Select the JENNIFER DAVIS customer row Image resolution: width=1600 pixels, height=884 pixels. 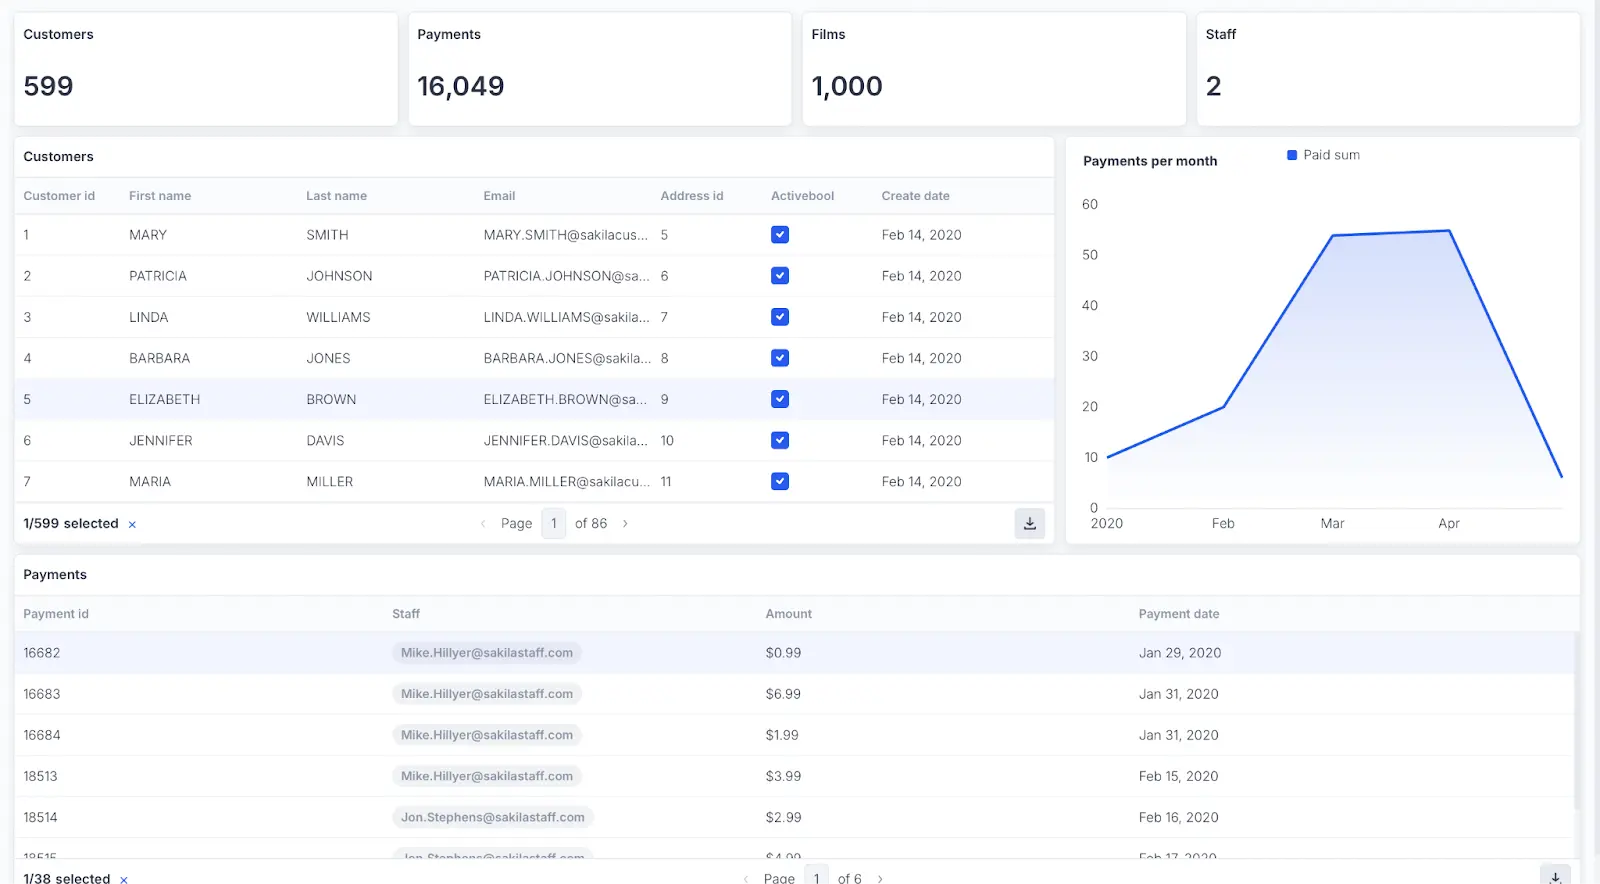pyautogui.click(x=534, y=440)
